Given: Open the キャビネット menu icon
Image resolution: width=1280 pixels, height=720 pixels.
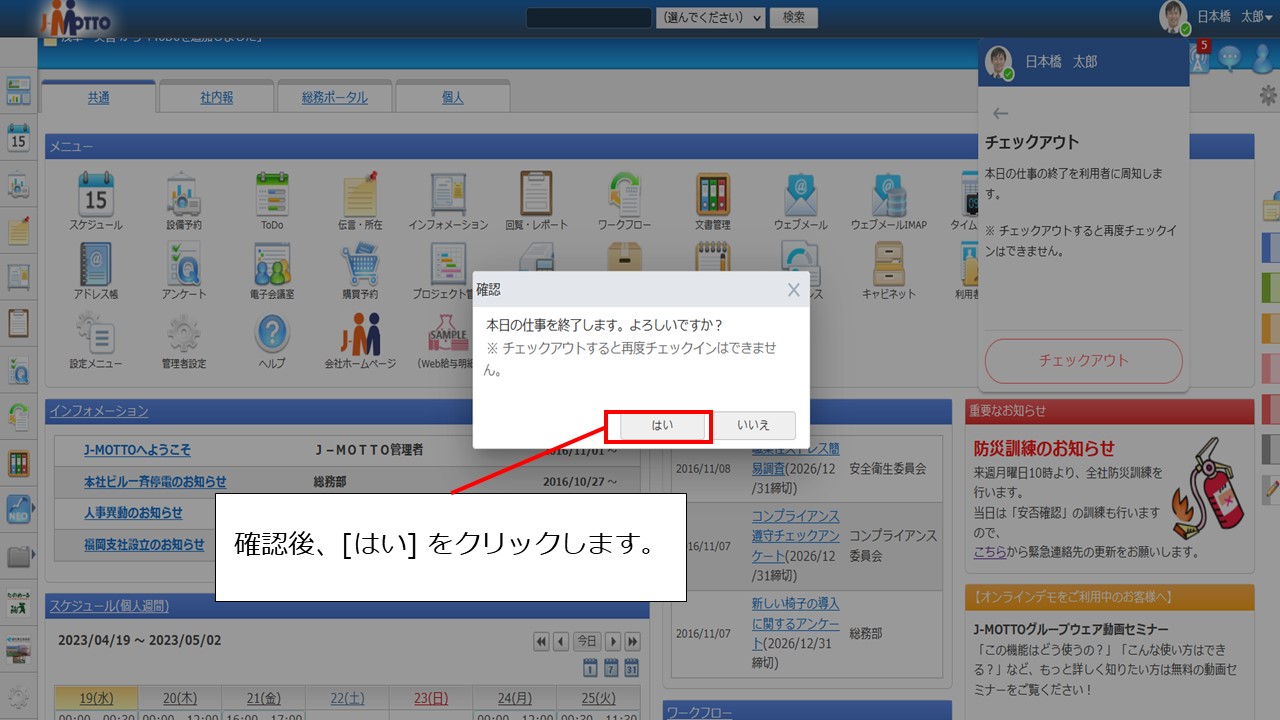Looking at the screenshot, I should 889,263.
